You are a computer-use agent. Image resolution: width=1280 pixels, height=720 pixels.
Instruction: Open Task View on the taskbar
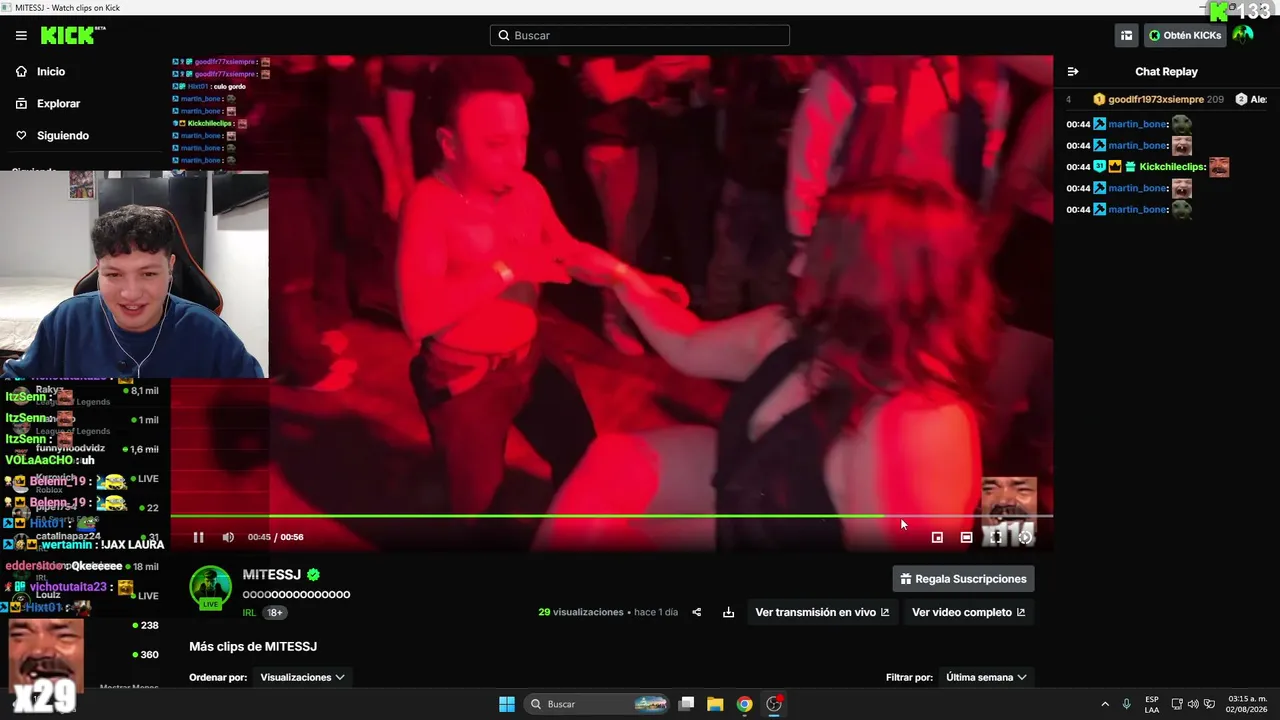686,704
